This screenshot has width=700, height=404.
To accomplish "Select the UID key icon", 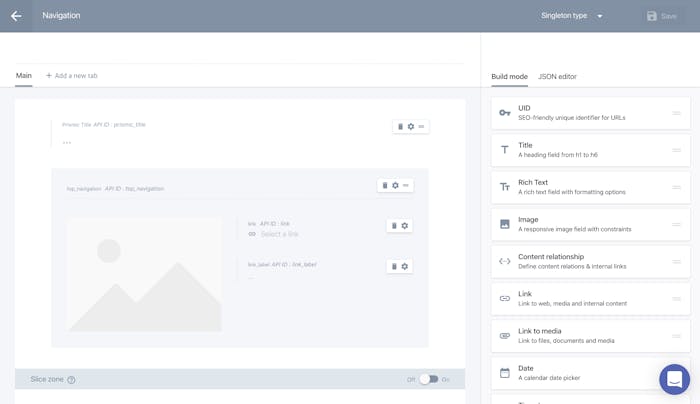I will pos(504,113).
